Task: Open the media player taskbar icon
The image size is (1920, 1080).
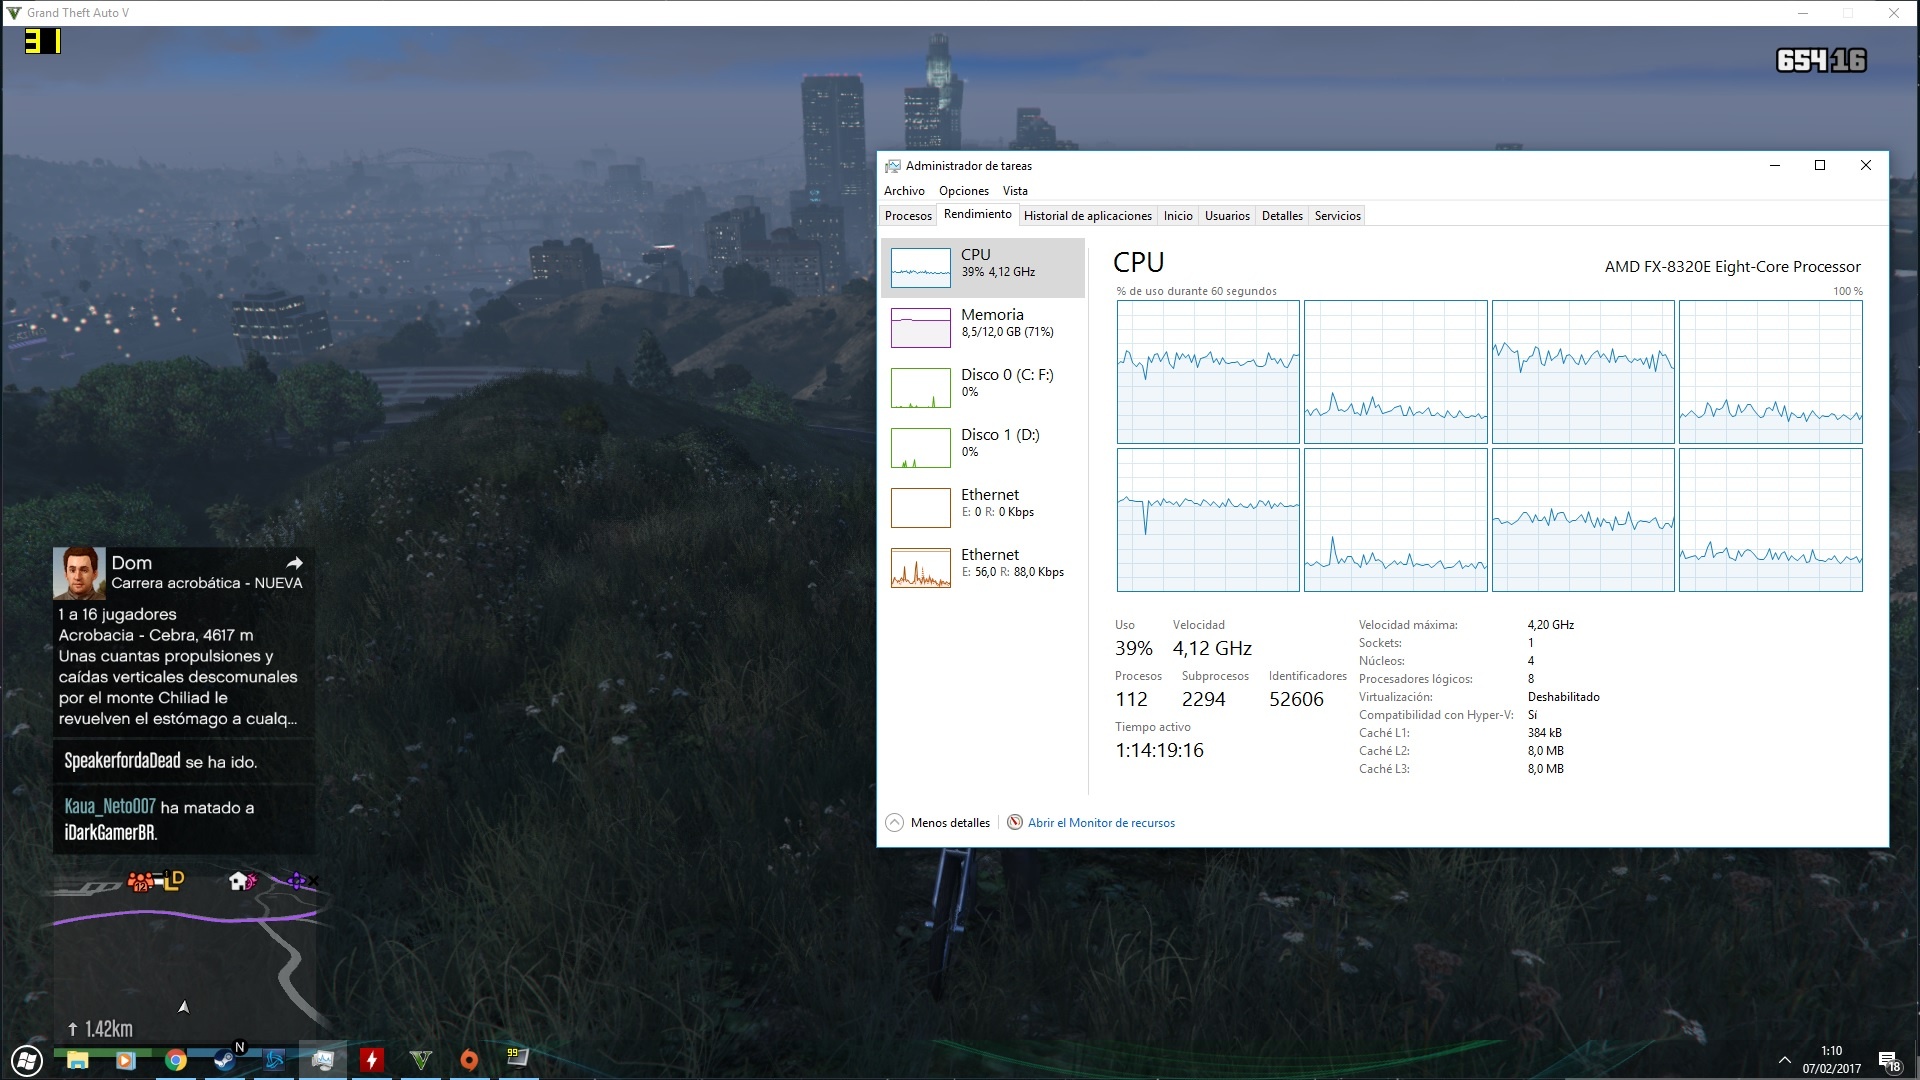Action: click(x=126, y=1060)
